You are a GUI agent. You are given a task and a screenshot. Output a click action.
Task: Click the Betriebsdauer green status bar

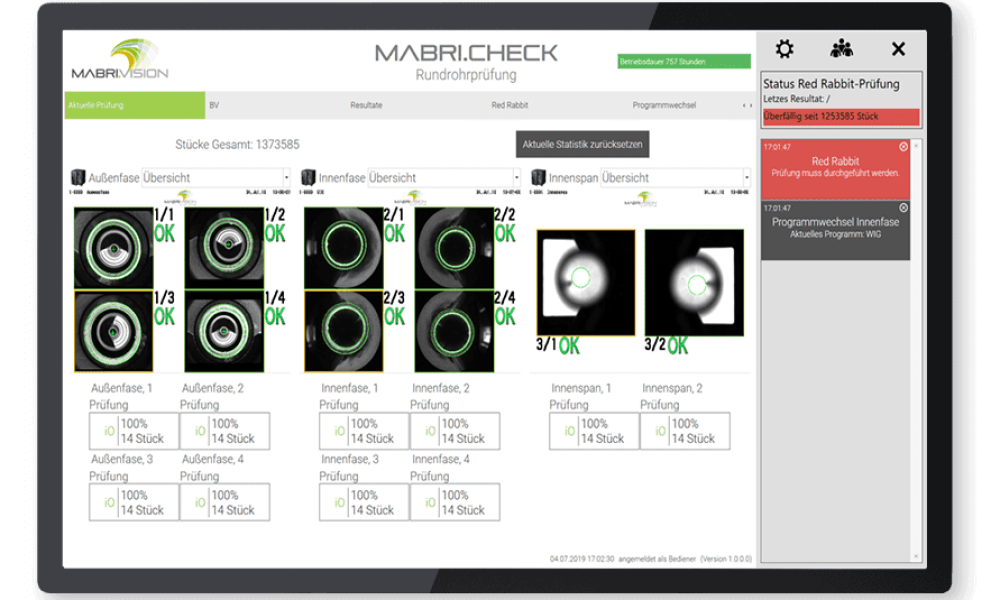coord(684,62)
